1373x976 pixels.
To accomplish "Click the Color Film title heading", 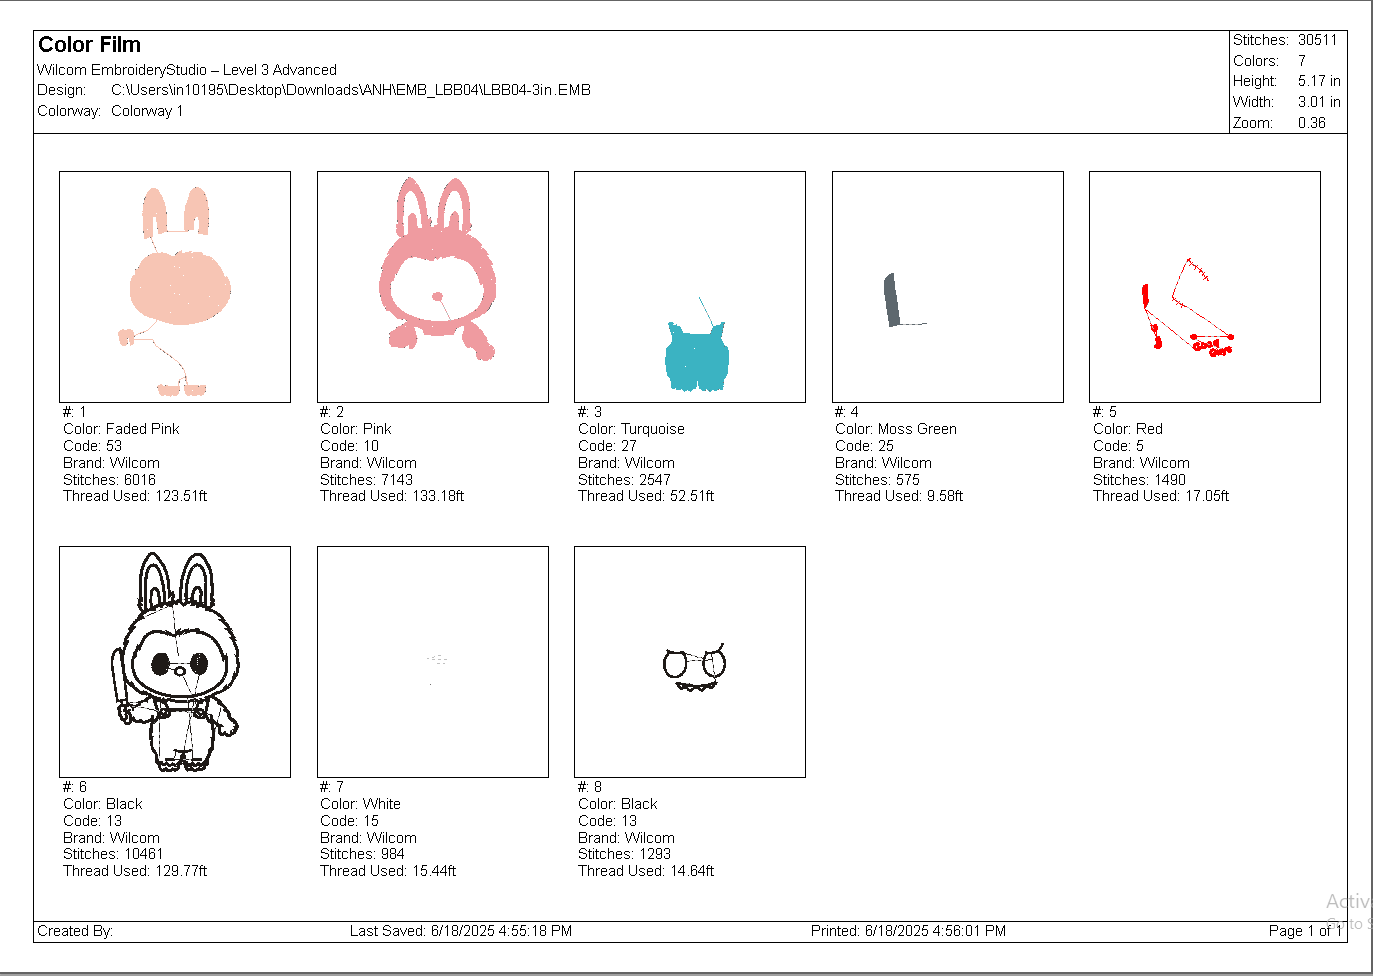I will coord(89,45).
